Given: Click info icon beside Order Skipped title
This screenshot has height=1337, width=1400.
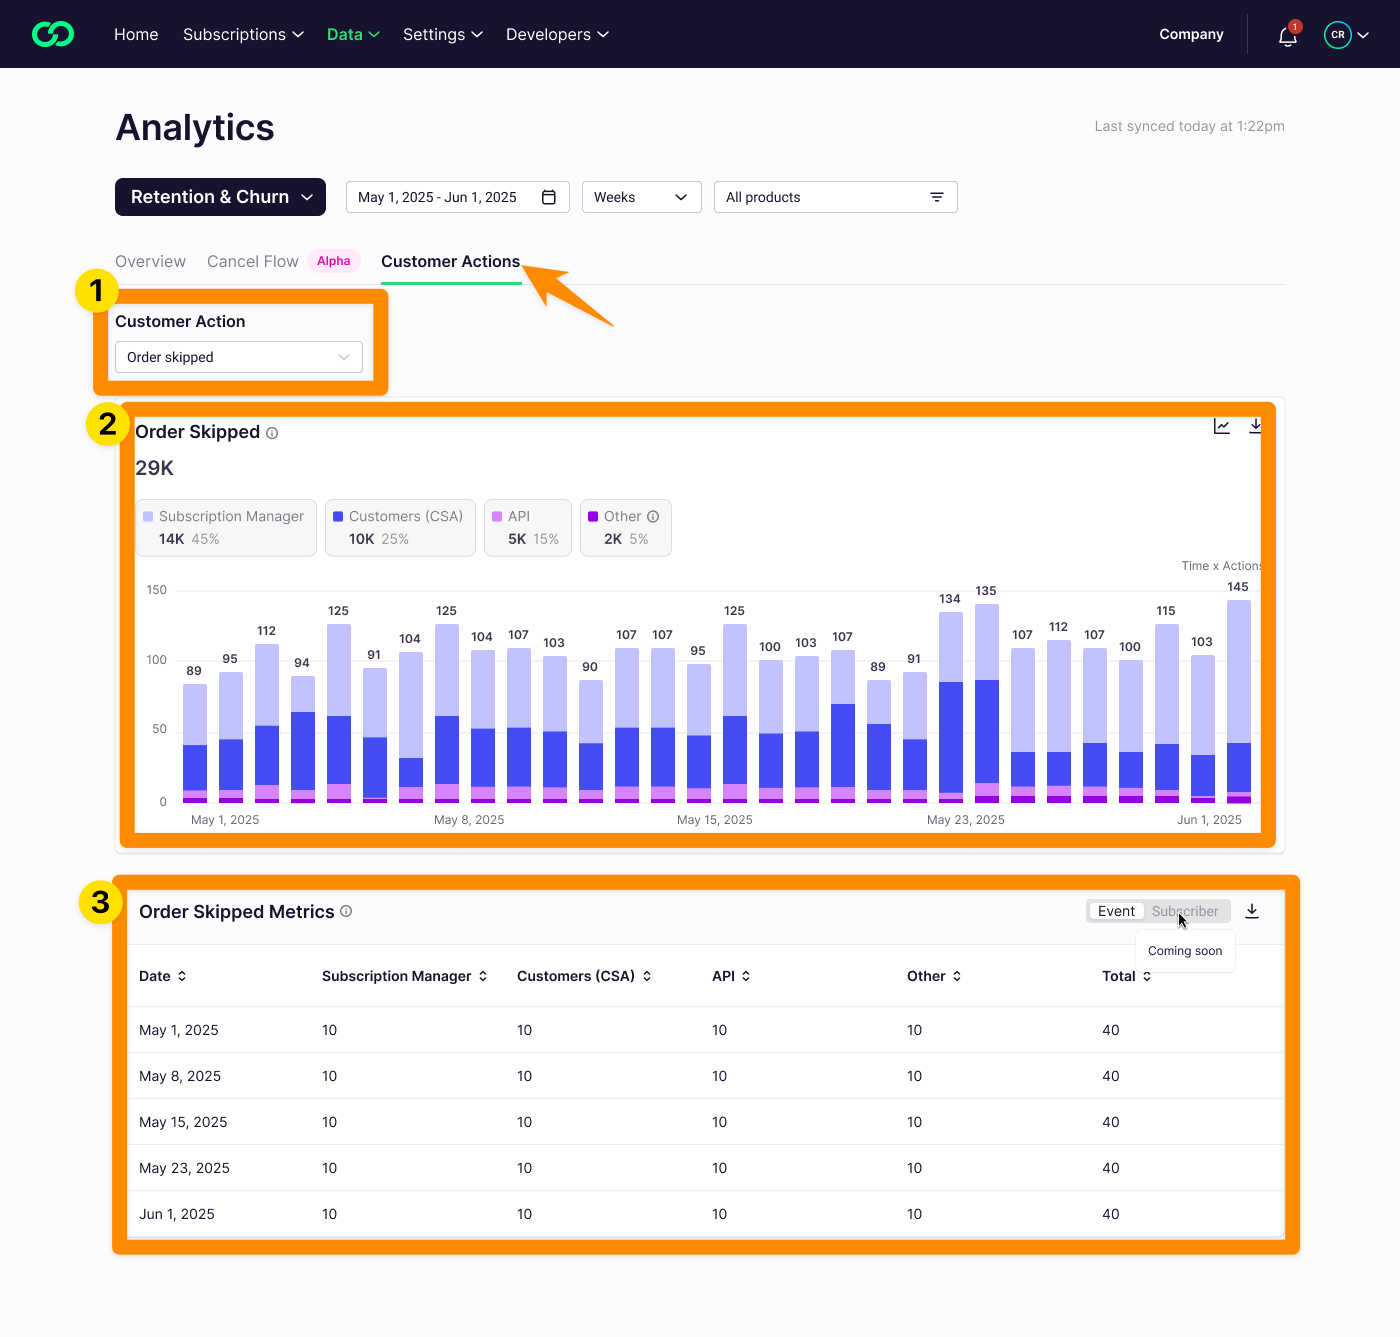Looking at the screenshot, I should (x=272, y=433).
